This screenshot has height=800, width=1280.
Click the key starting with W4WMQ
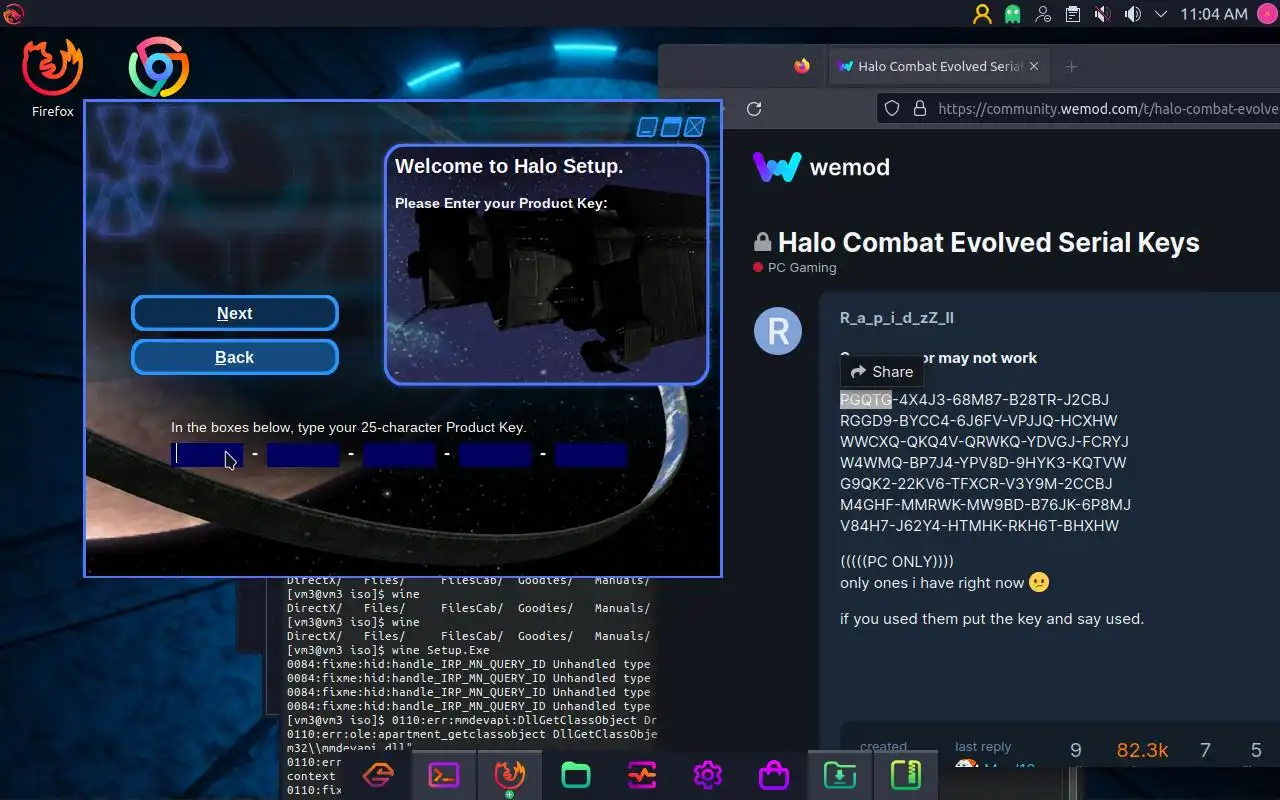(983, 462)
